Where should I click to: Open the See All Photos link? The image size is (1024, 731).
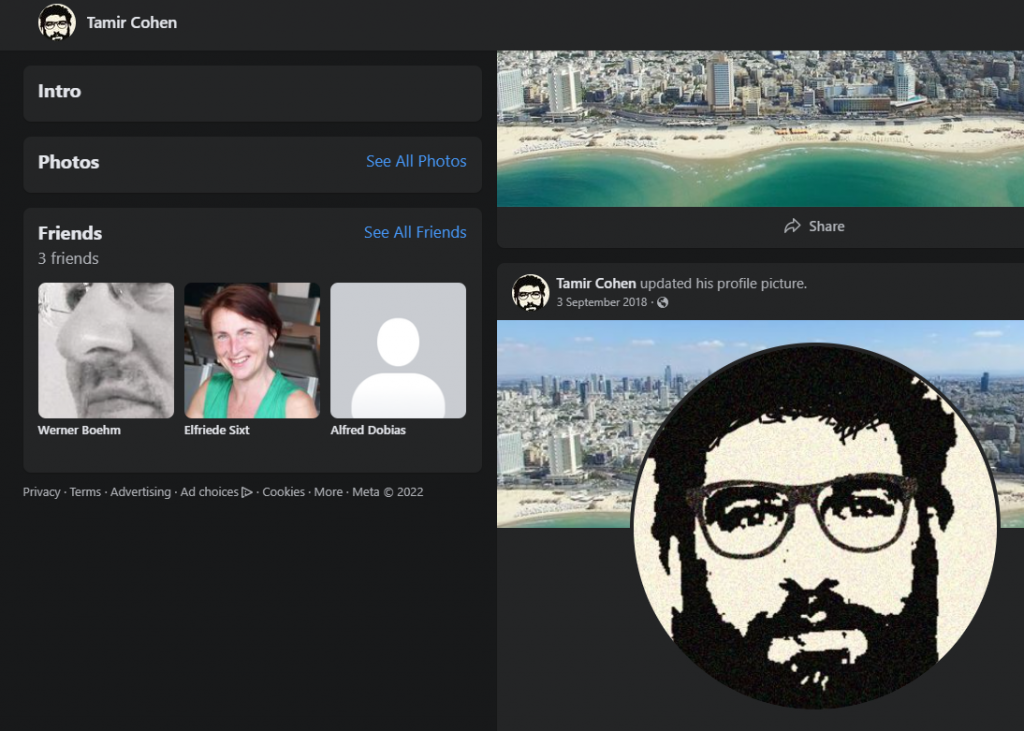pyautogui.click(x=416, y=161)
